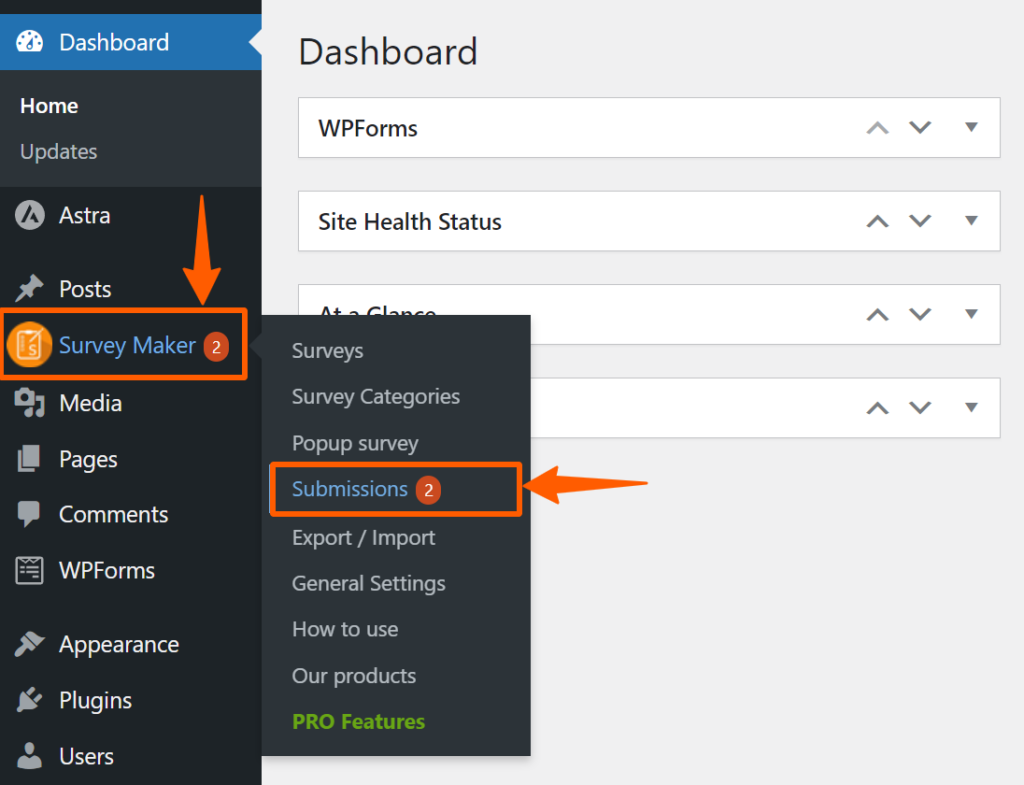Toggle the At a Glance panel
1024x785 pixels.
point(972,314)
